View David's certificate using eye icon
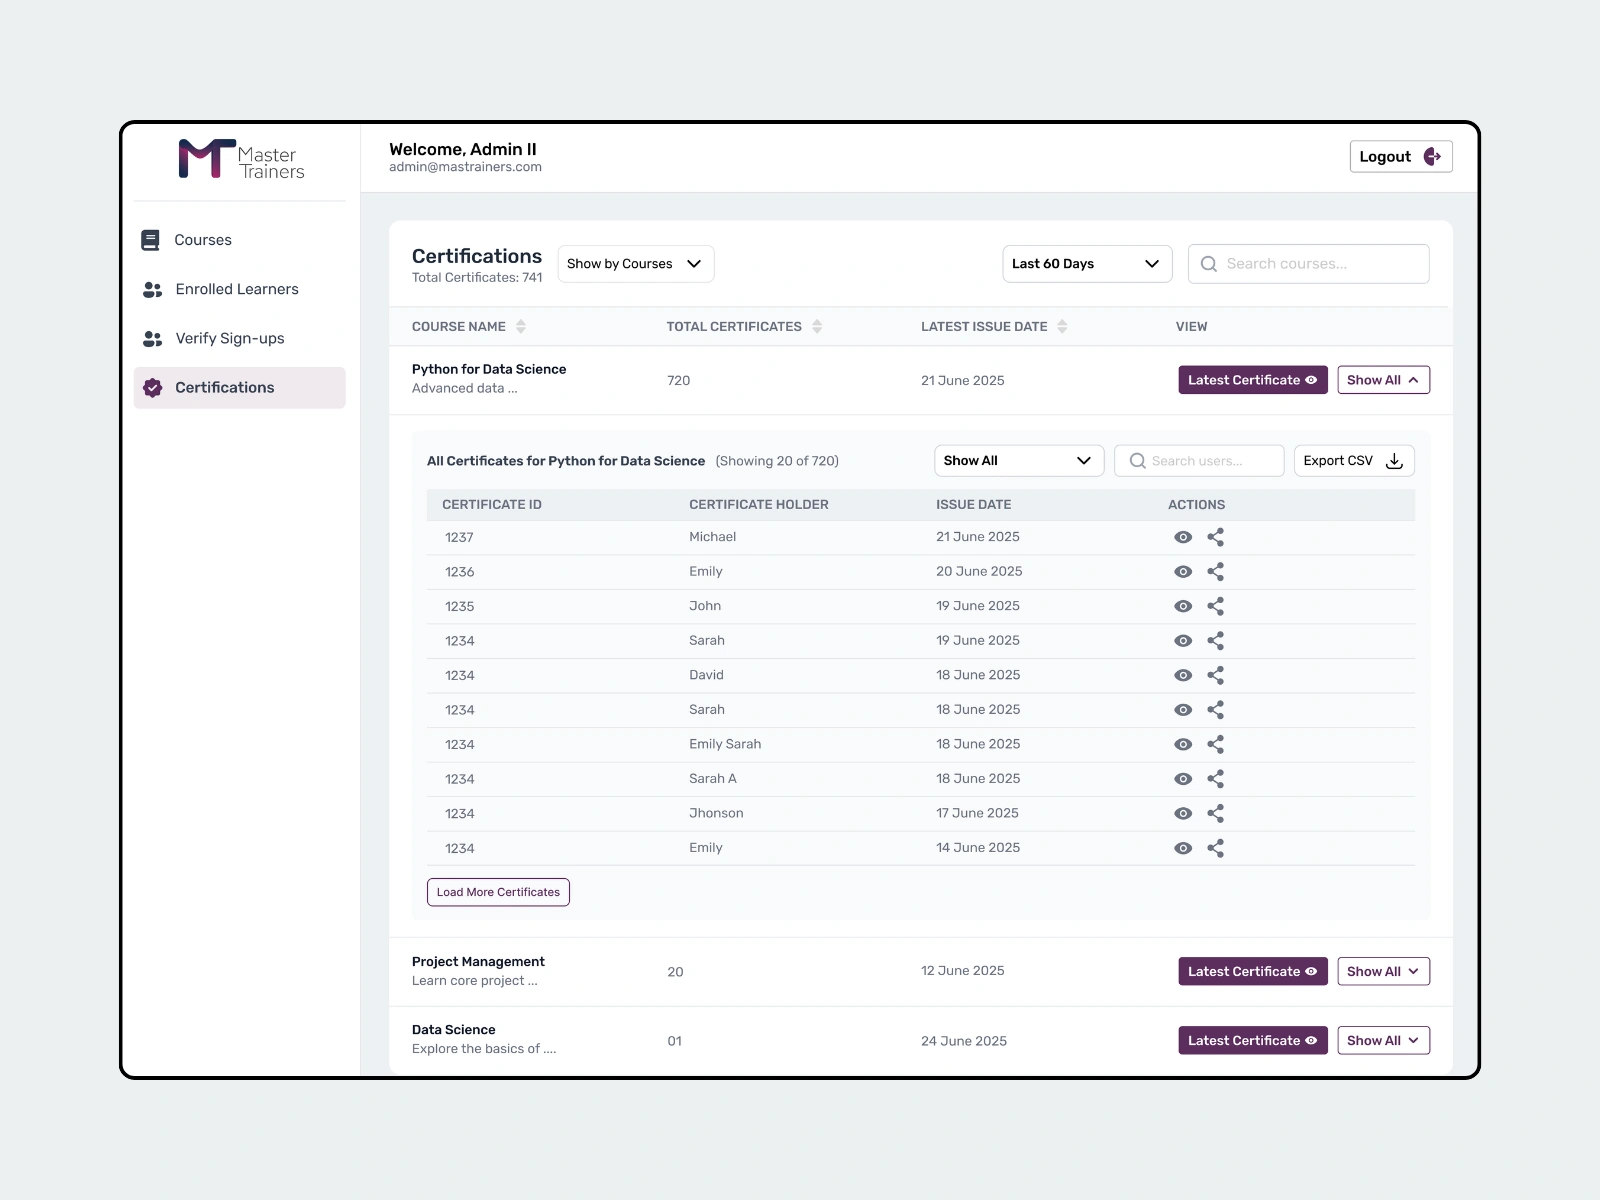 click(1183, 675)
